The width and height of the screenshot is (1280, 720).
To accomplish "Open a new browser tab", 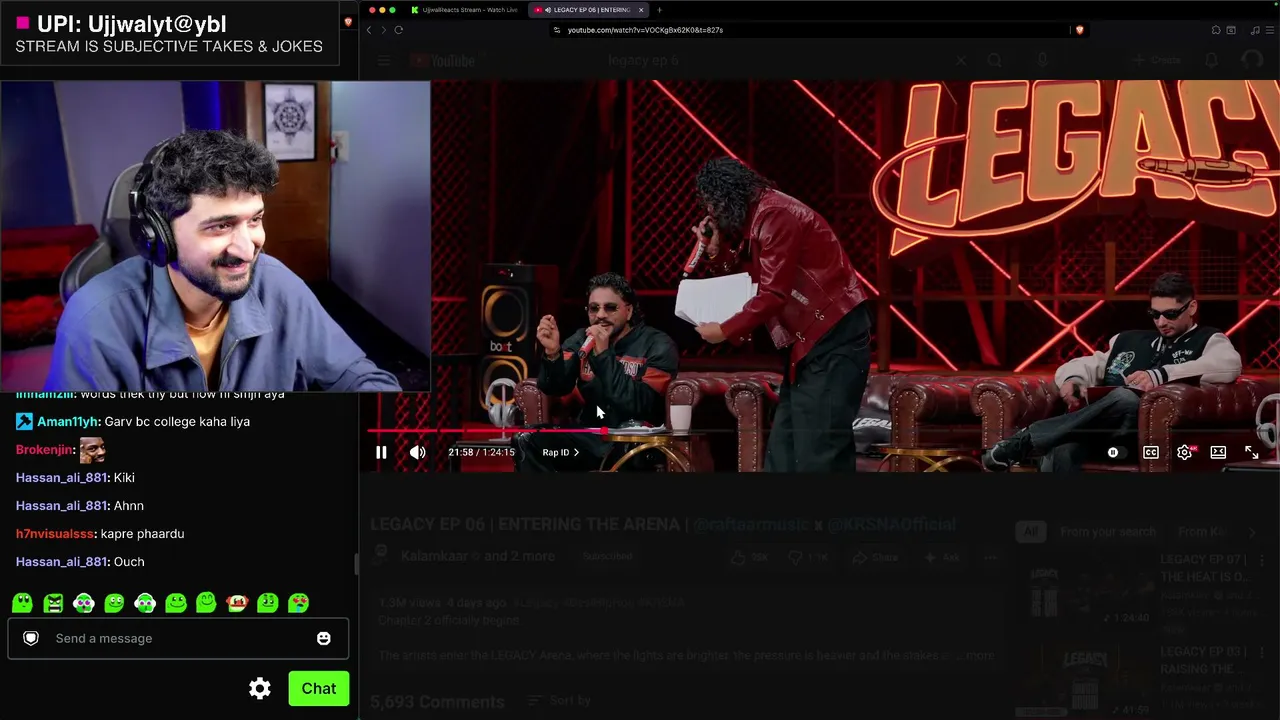I will tap(659, 10).
